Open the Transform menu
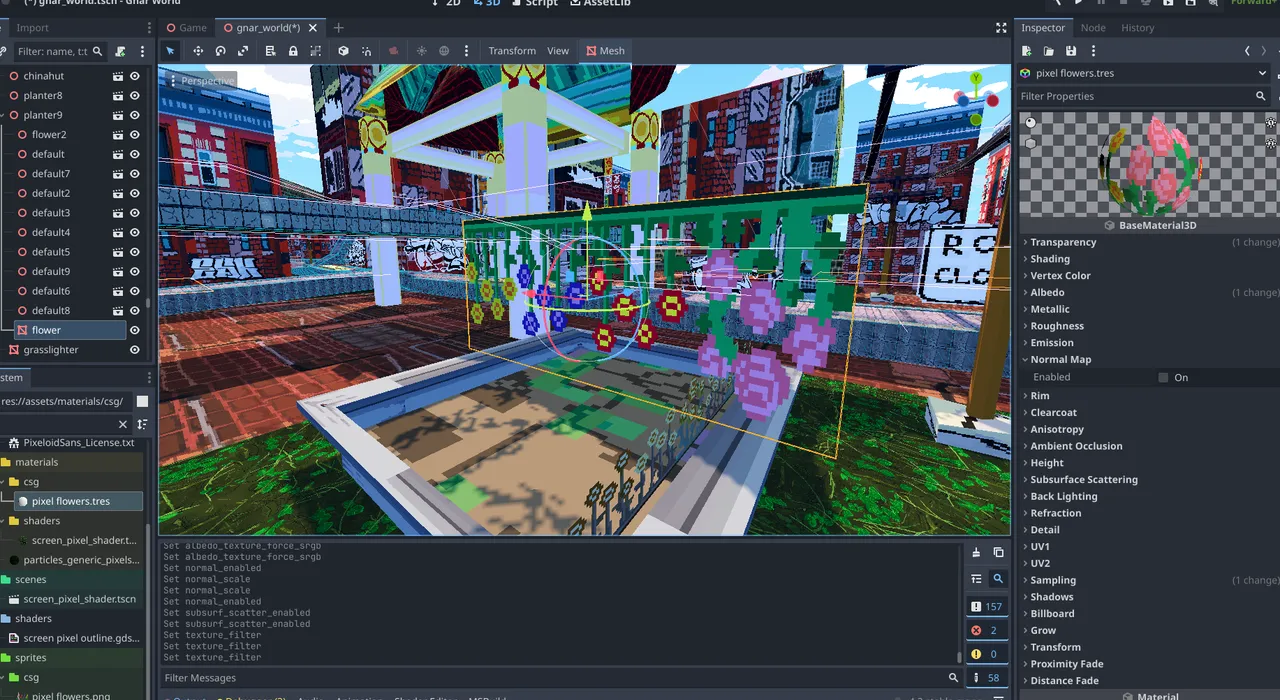Image resolution: width=1280 pixels, height=700 pixels. click(x=512, y=51)
